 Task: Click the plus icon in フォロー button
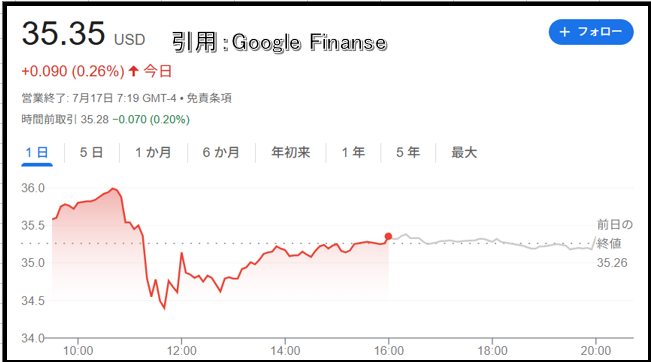pyautogui.click(x=564, y=32)
